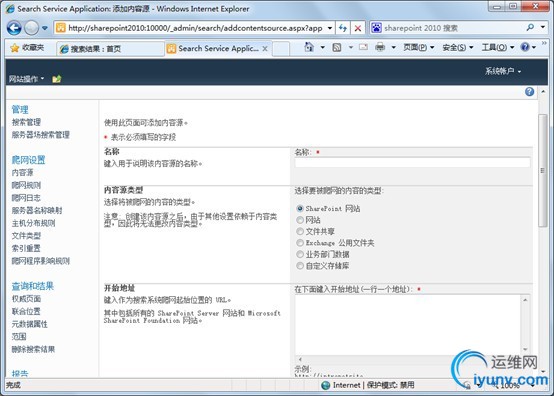554x396 pixels.
Task: Expand the Print dropdown arrow
Action: point(393,47)
